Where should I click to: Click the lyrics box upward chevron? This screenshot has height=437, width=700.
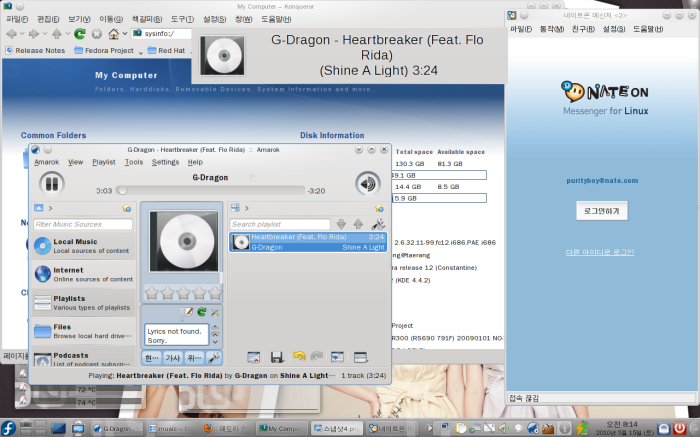[215, 334]
